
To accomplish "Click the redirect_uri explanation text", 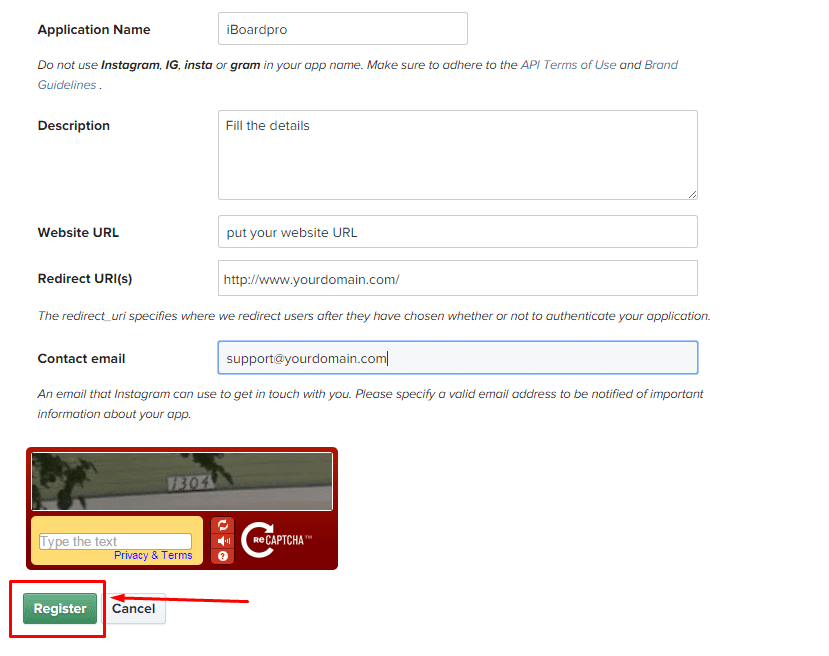I will [374, 316].
